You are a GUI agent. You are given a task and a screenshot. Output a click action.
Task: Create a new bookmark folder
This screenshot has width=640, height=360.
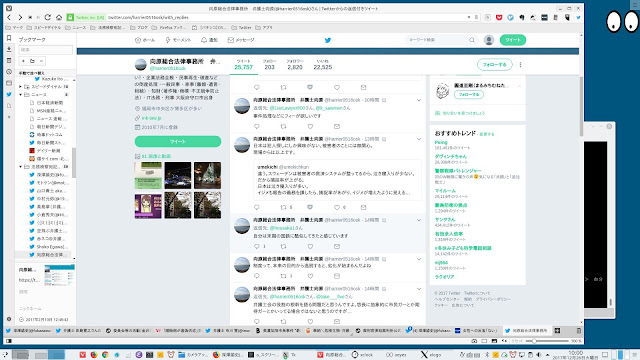click(x=32, y=61)
